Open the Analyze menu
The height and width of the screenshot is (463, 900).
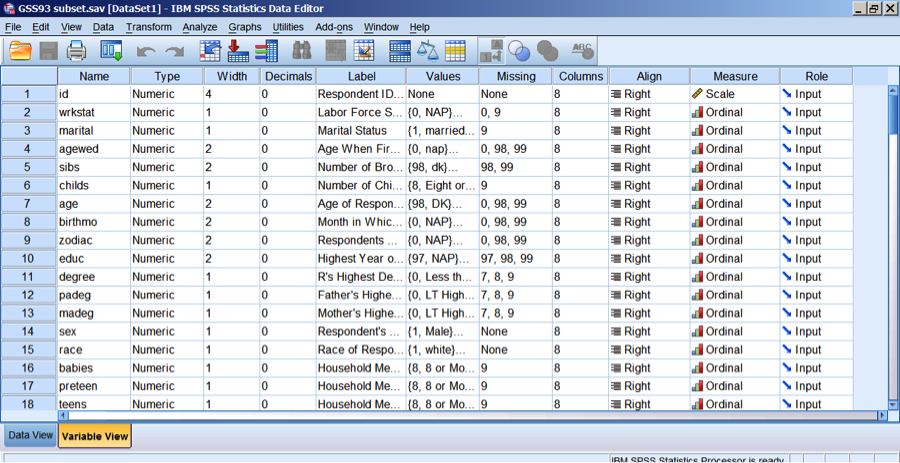(200, 27)
